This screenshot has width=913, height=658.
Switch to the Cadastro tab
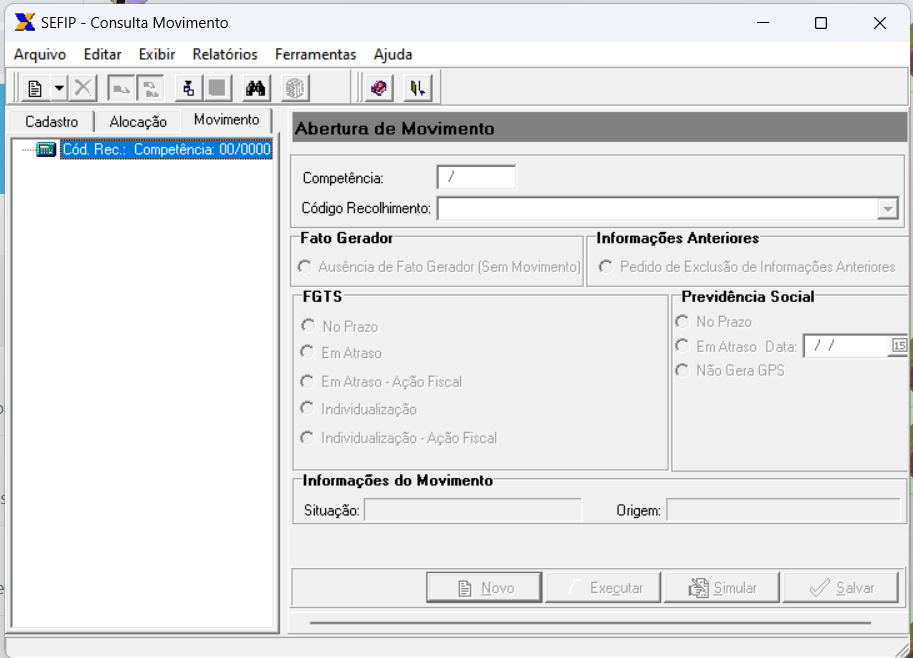[52, 122]
